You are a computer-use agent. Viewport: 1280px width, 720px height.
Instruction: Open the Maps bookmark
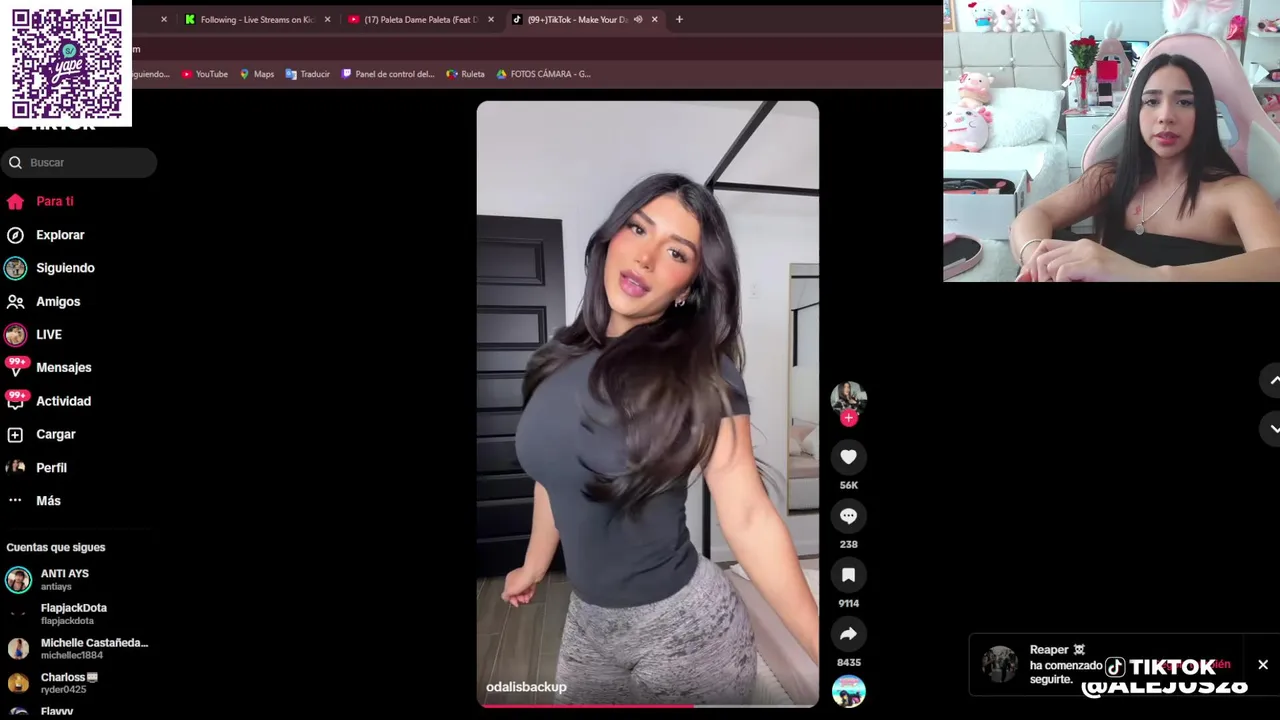pyautogui.click(x=256, y=74)
